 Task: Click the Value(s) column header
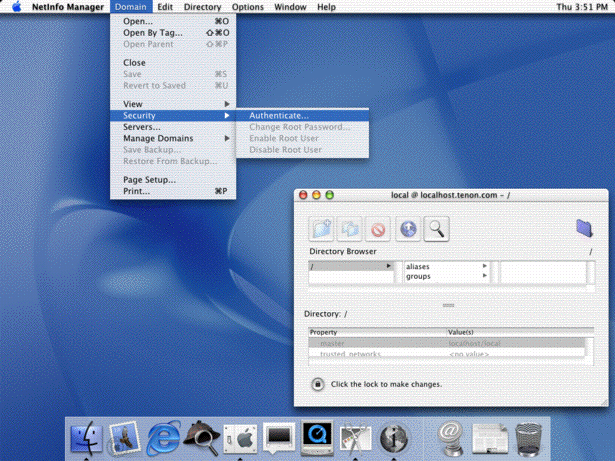(520, 332)
